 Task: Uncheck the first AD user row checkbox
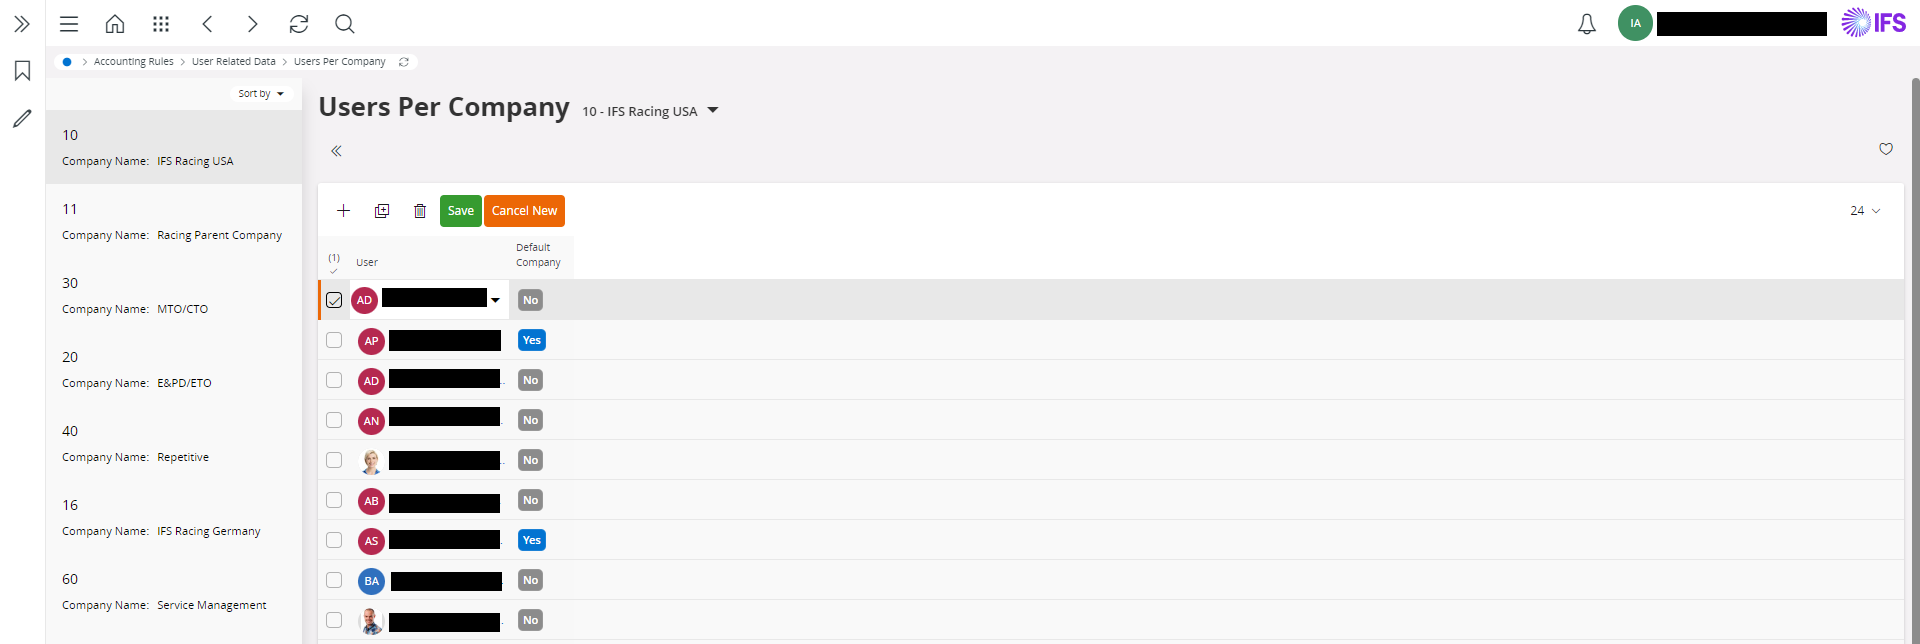(334, 300)
